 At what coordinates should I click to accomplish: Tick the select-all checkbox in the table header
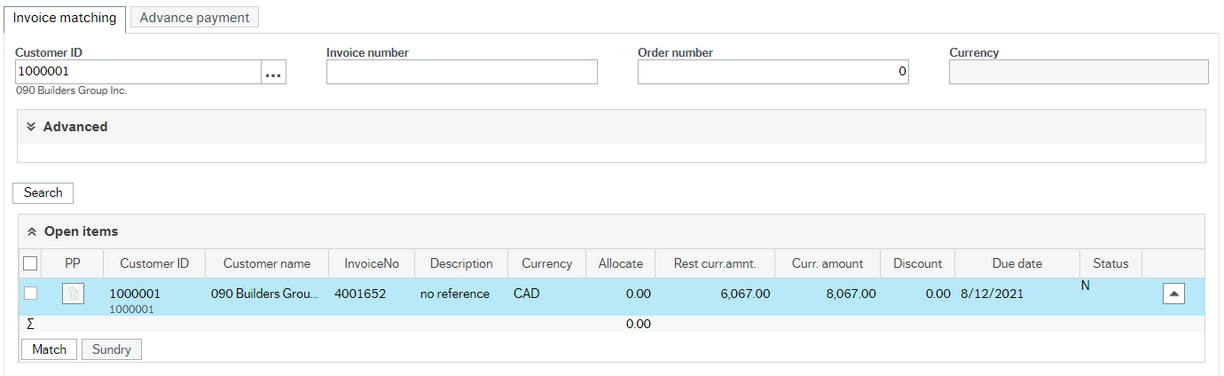click(x=30, y=263)
